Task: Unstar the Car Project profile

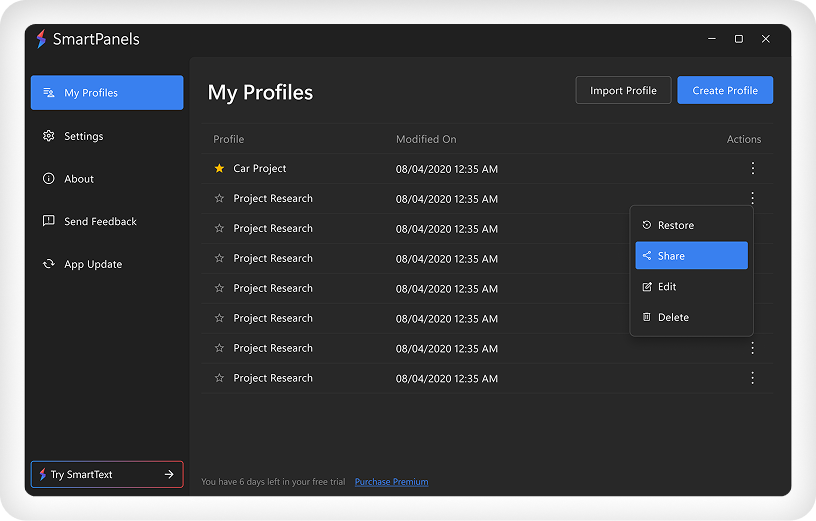Action: pos(220,169)
